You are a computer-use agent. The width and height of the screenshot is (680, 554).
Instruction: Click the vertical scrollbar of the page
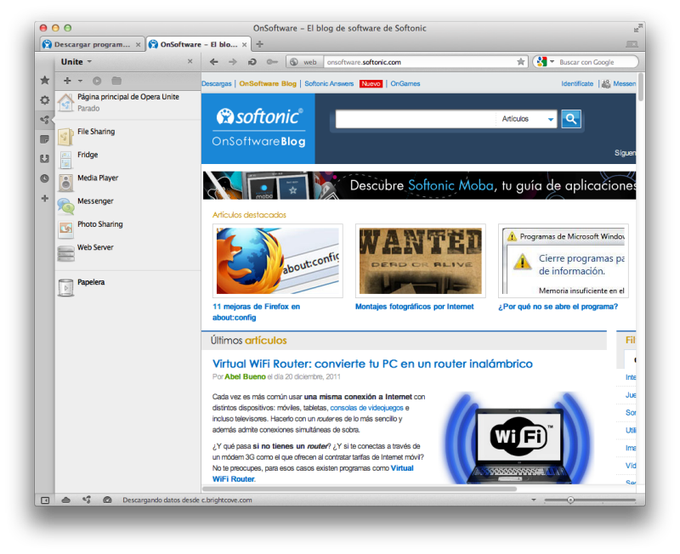tap(641, 87)
